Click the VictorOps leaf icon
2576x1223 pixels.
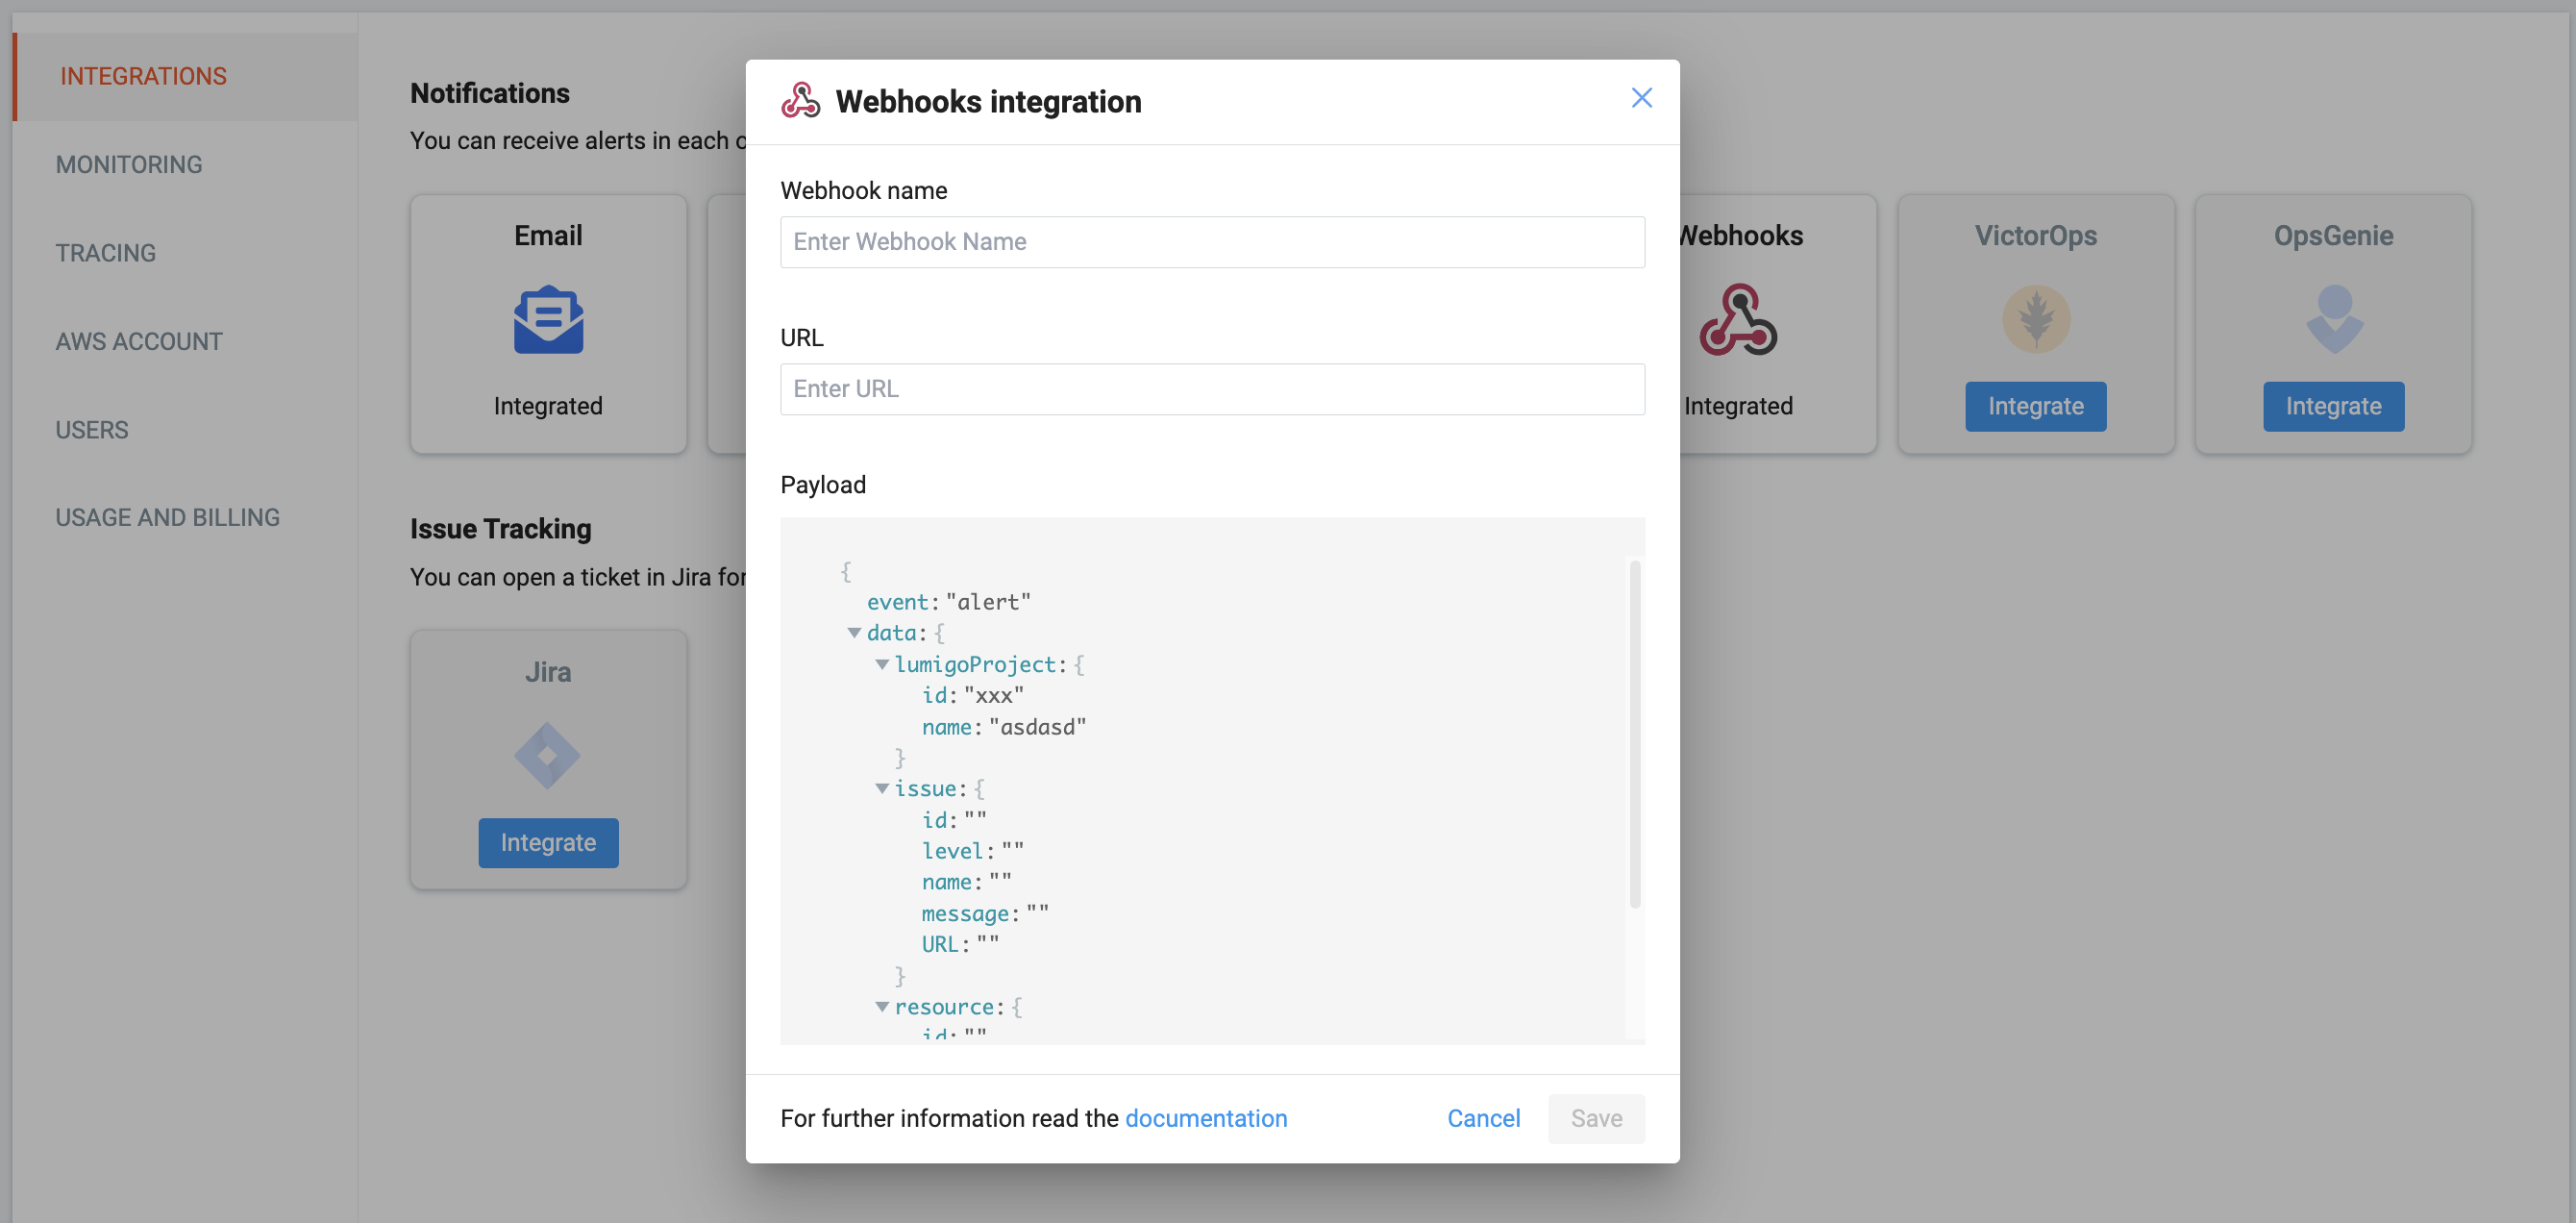(2035, 320)
